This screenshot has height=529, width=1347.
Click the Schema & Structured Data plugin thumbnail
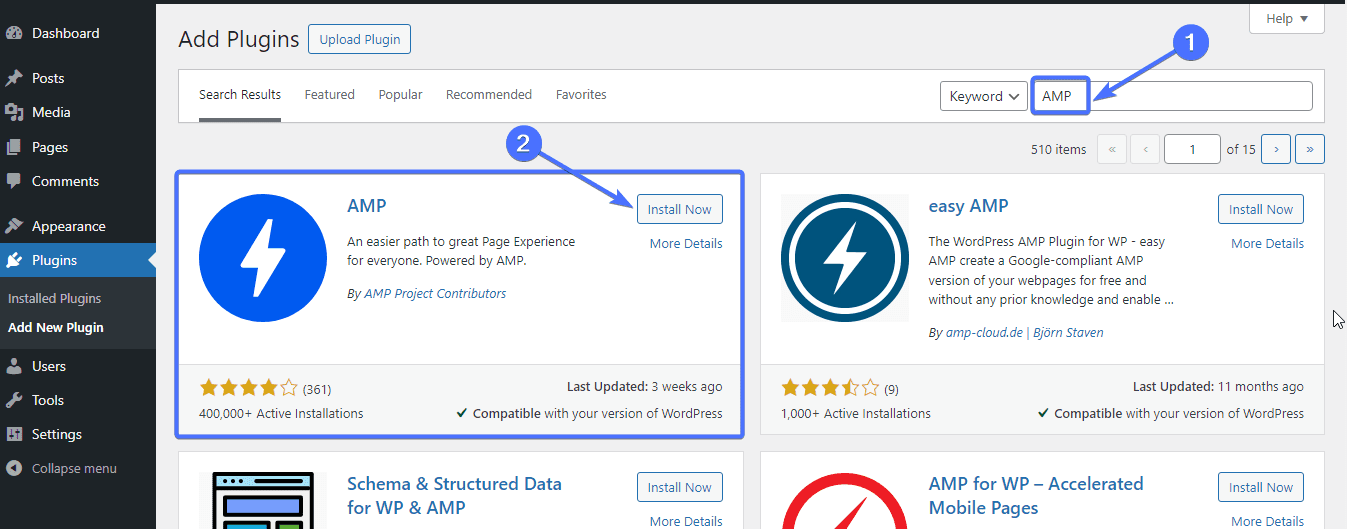[263, 500]
